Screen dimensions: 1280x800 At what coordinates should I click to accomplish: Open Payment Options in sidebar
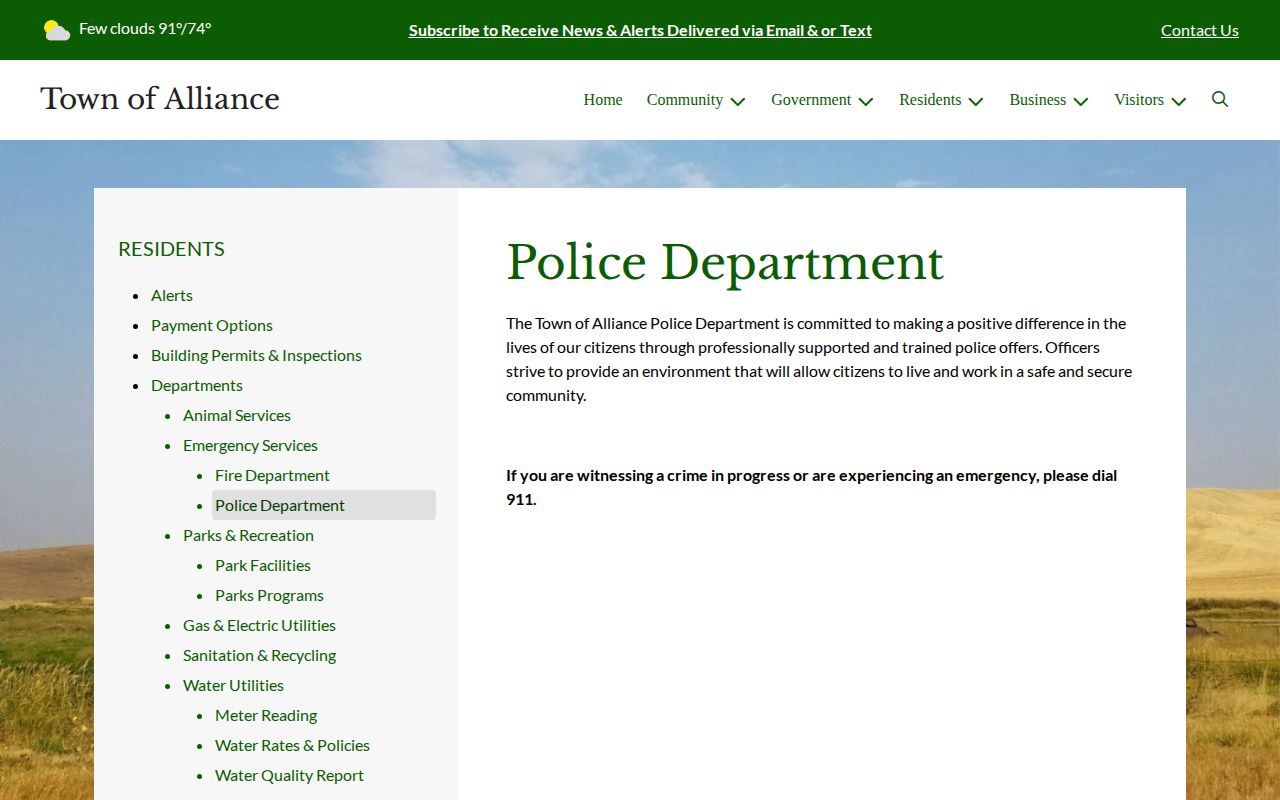[212, 325]
